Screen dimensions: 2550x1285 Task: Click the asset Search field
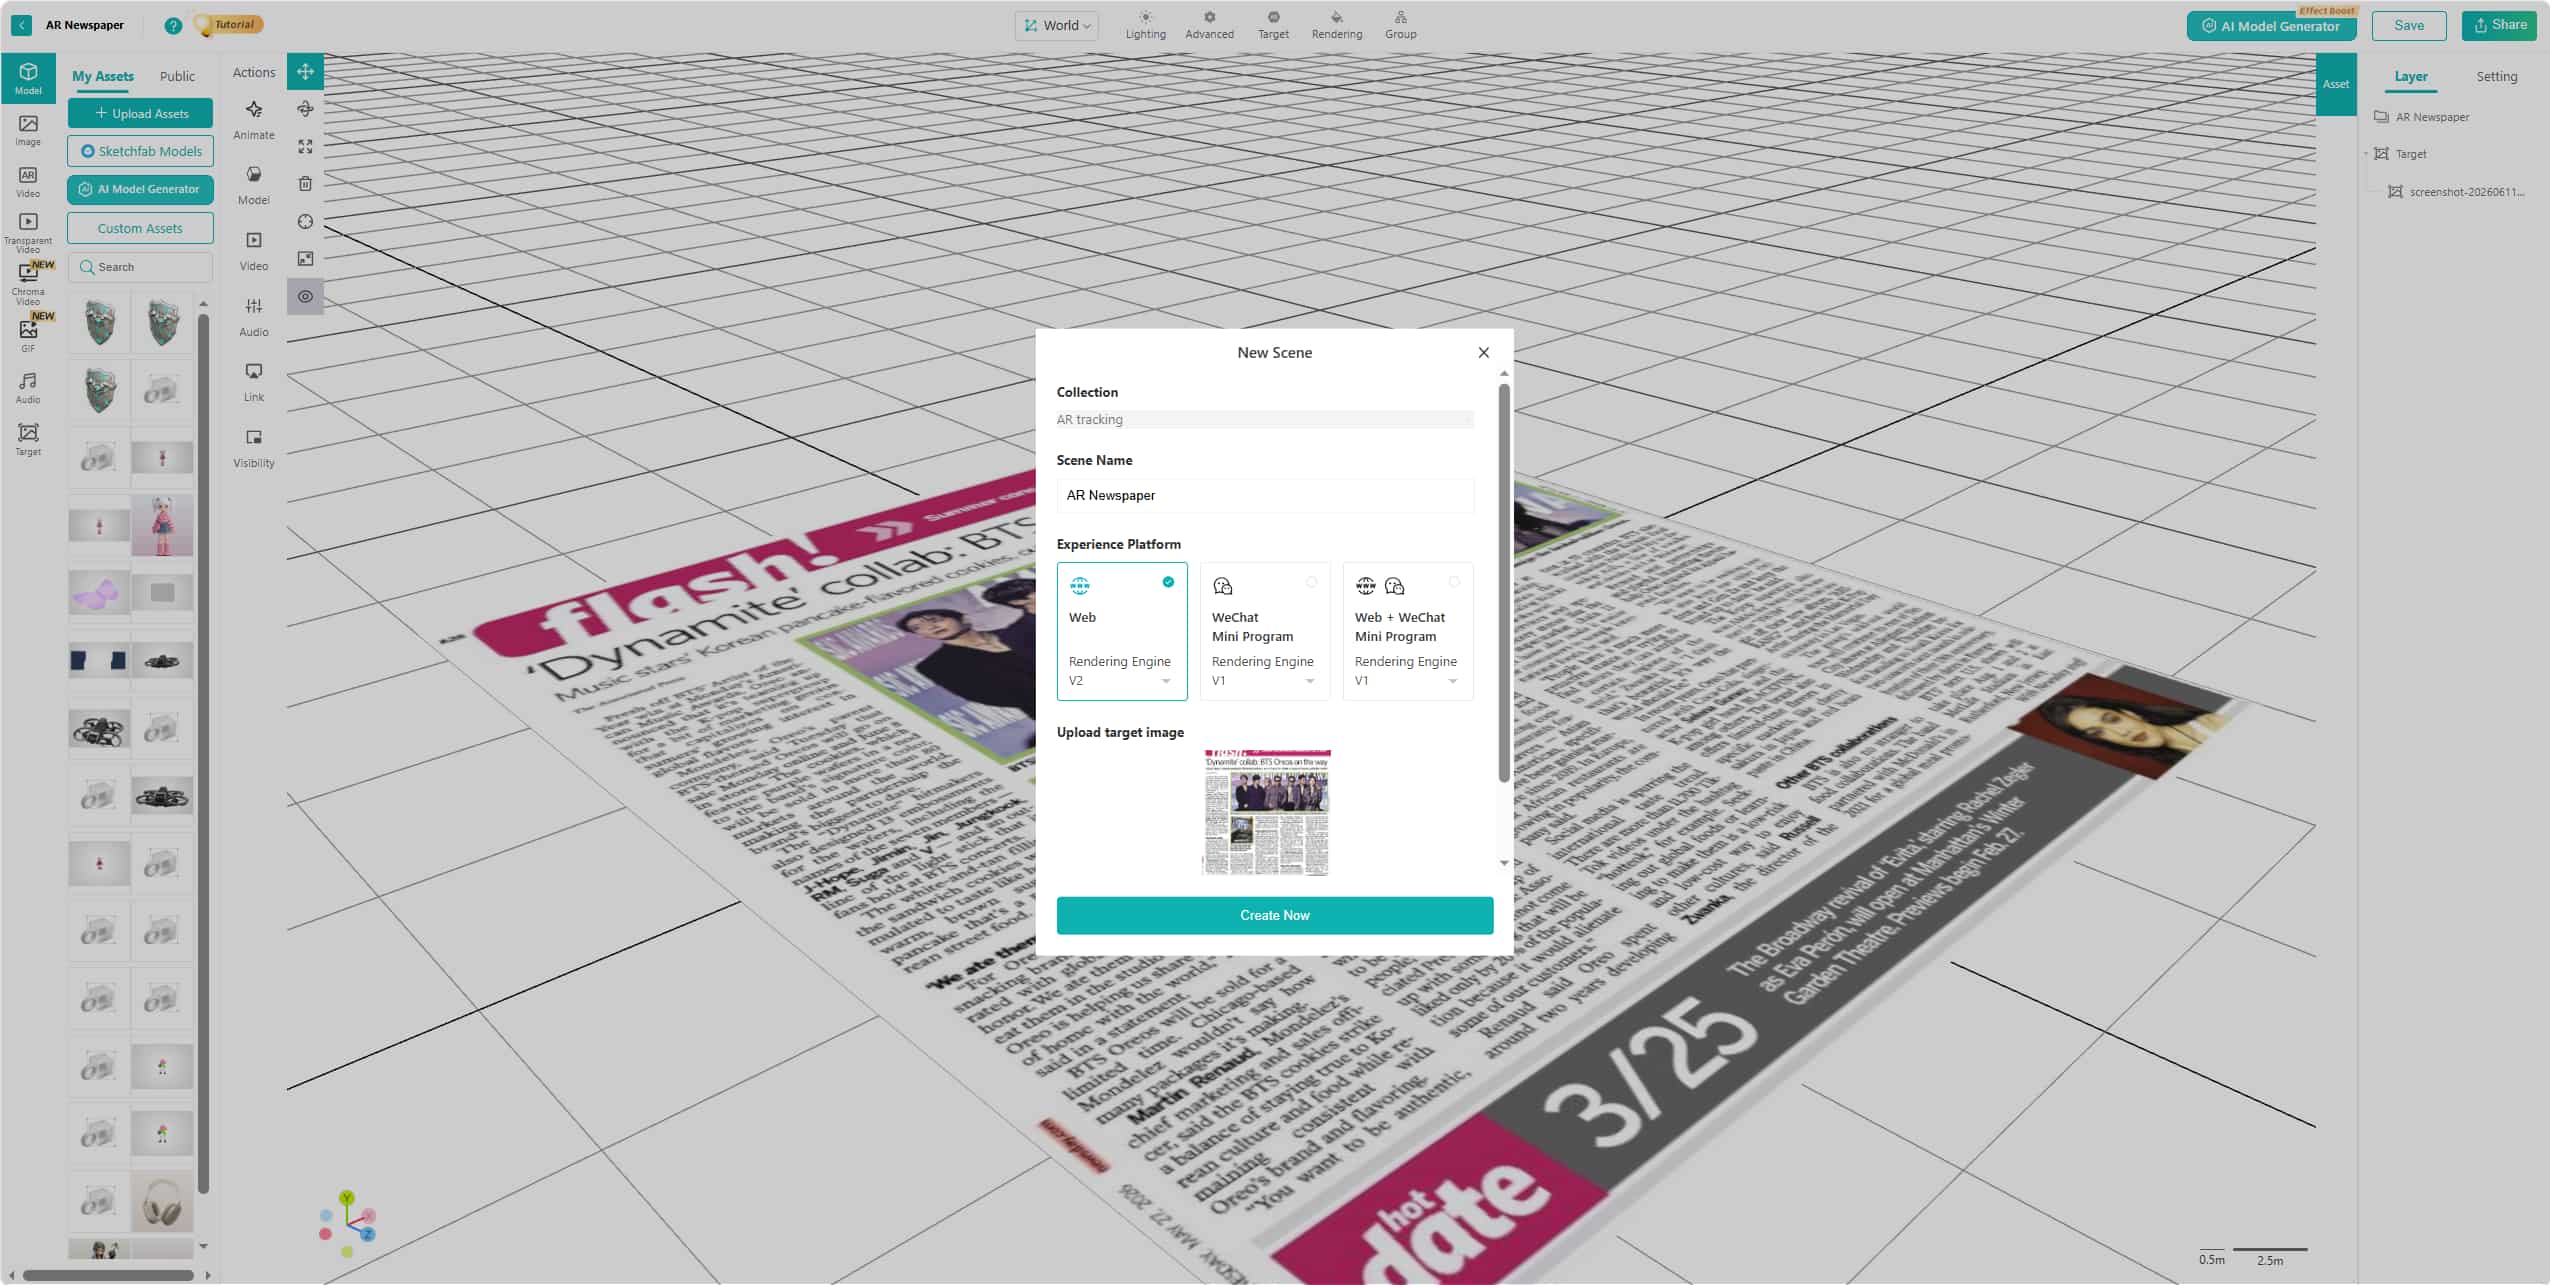click(140, 267)
